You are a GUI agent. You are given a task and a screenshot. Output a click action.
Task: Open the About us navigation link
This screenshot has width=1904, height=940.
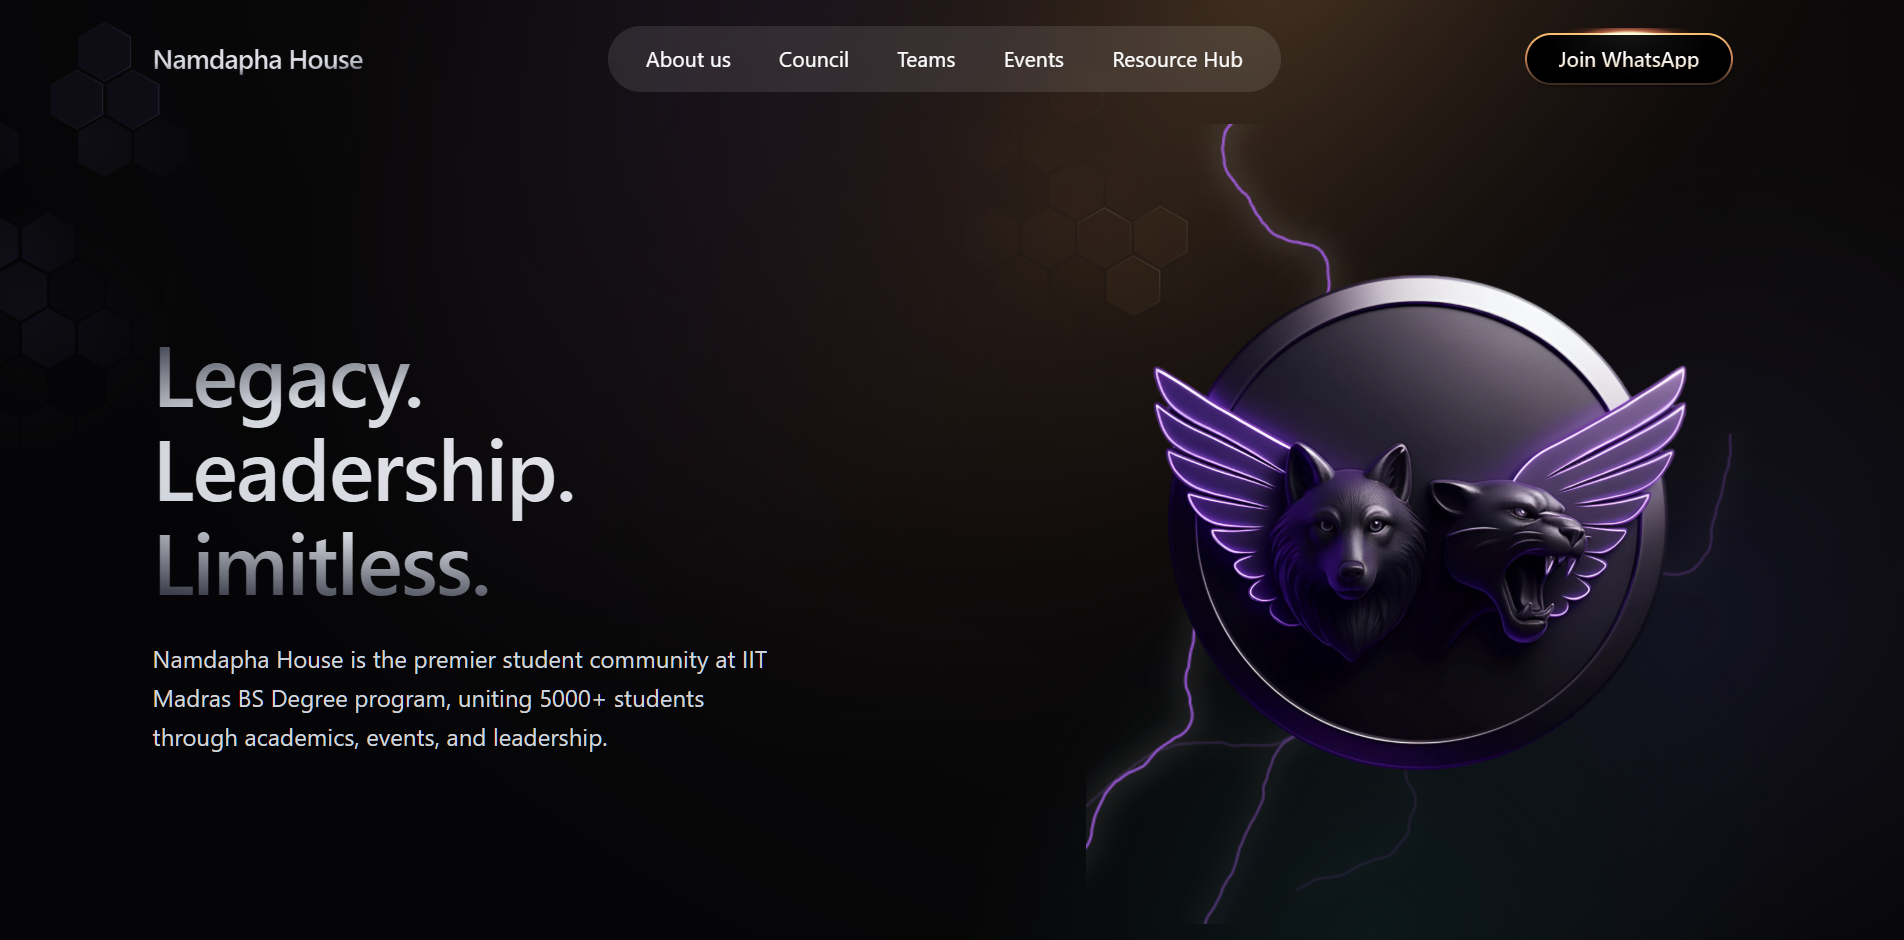(688, 60)
